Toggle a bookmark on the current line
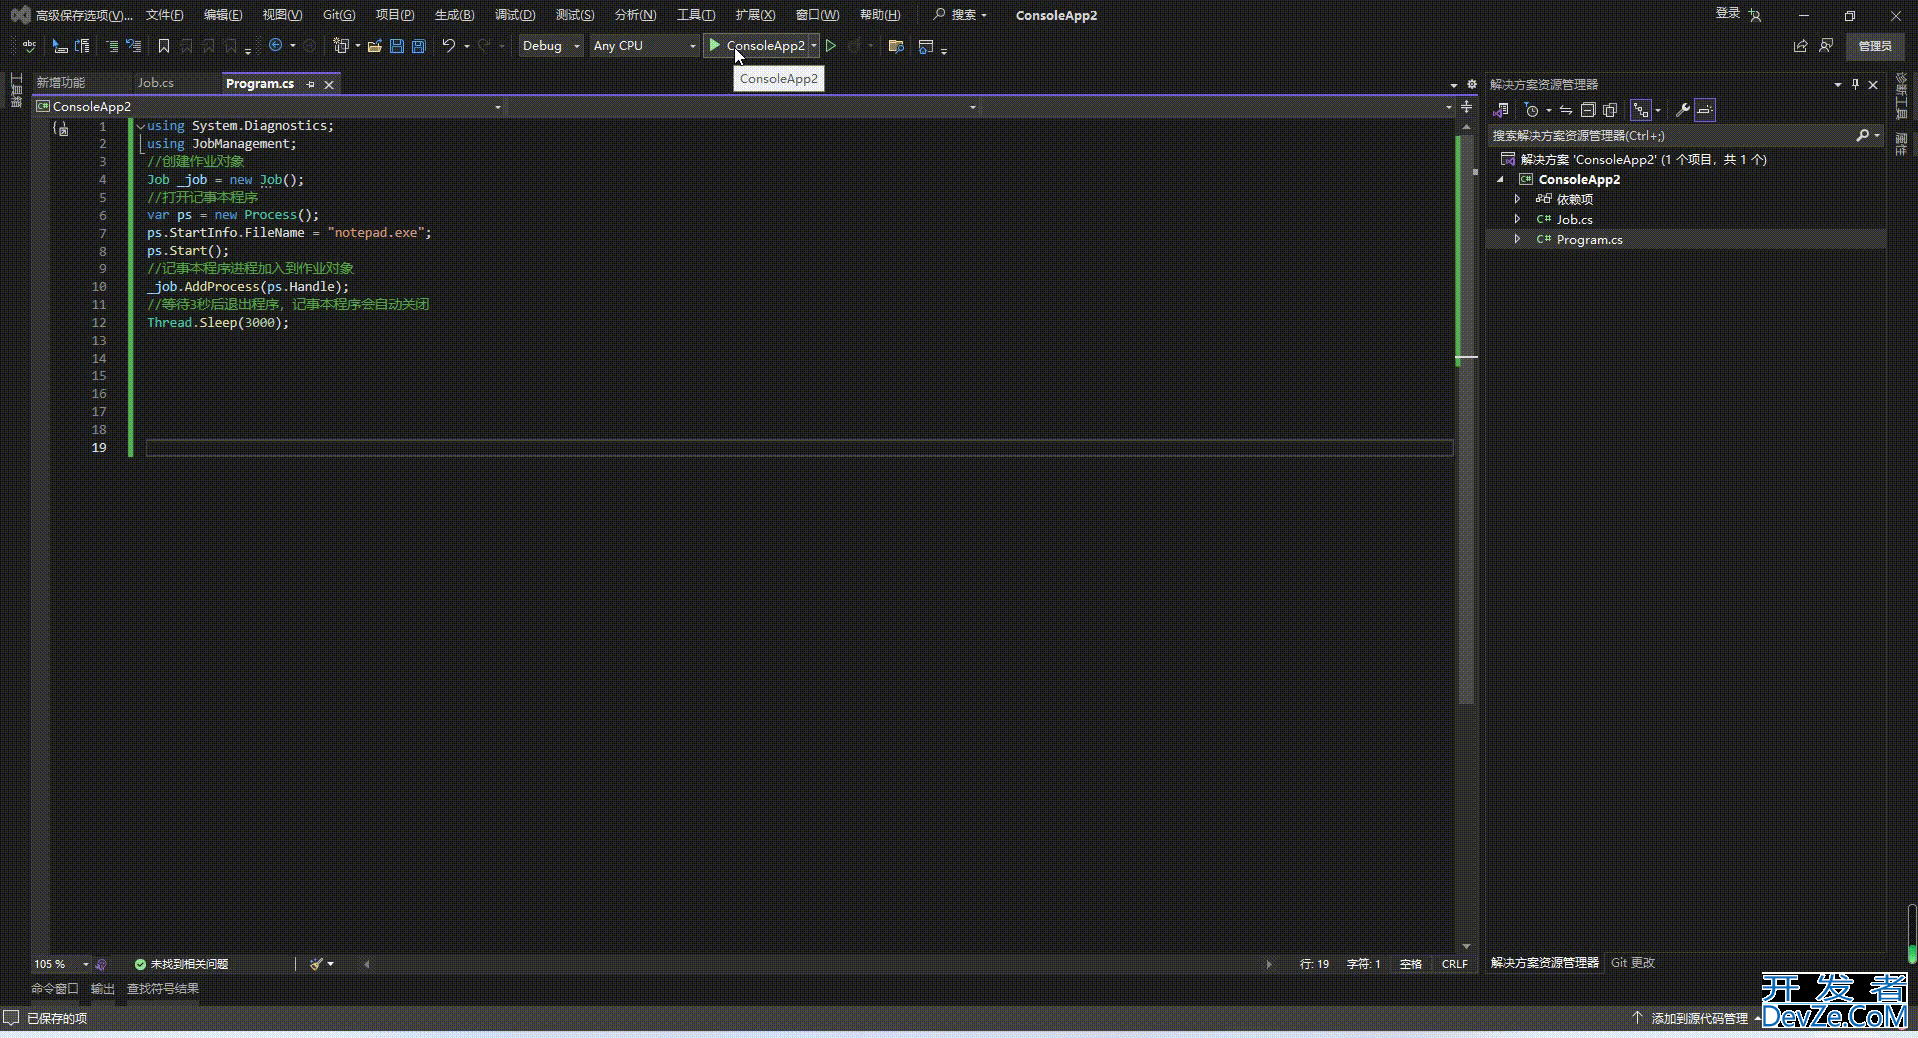 coord(164,46)
